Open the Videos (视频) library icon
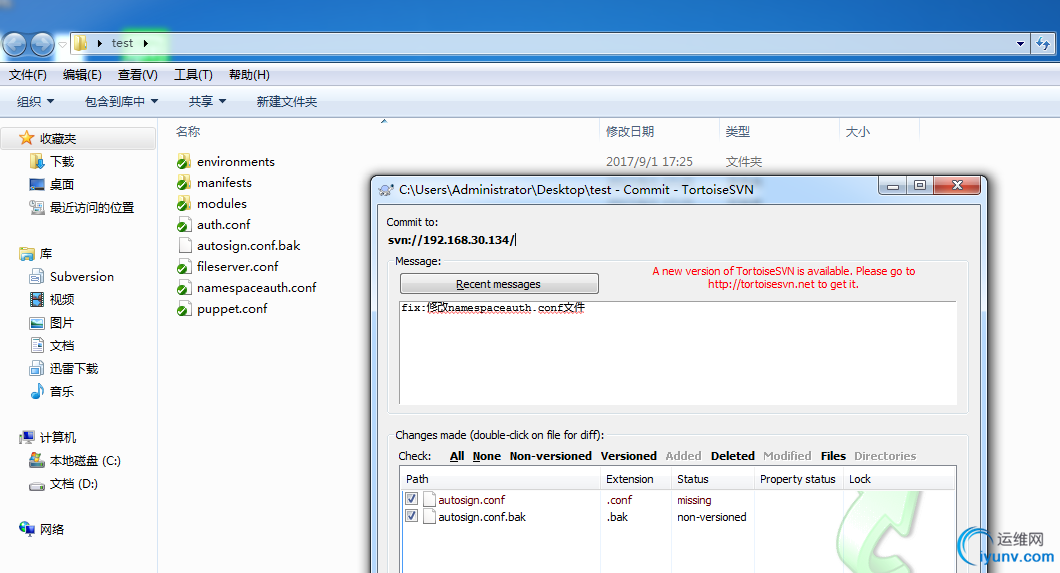 point(37,299)
